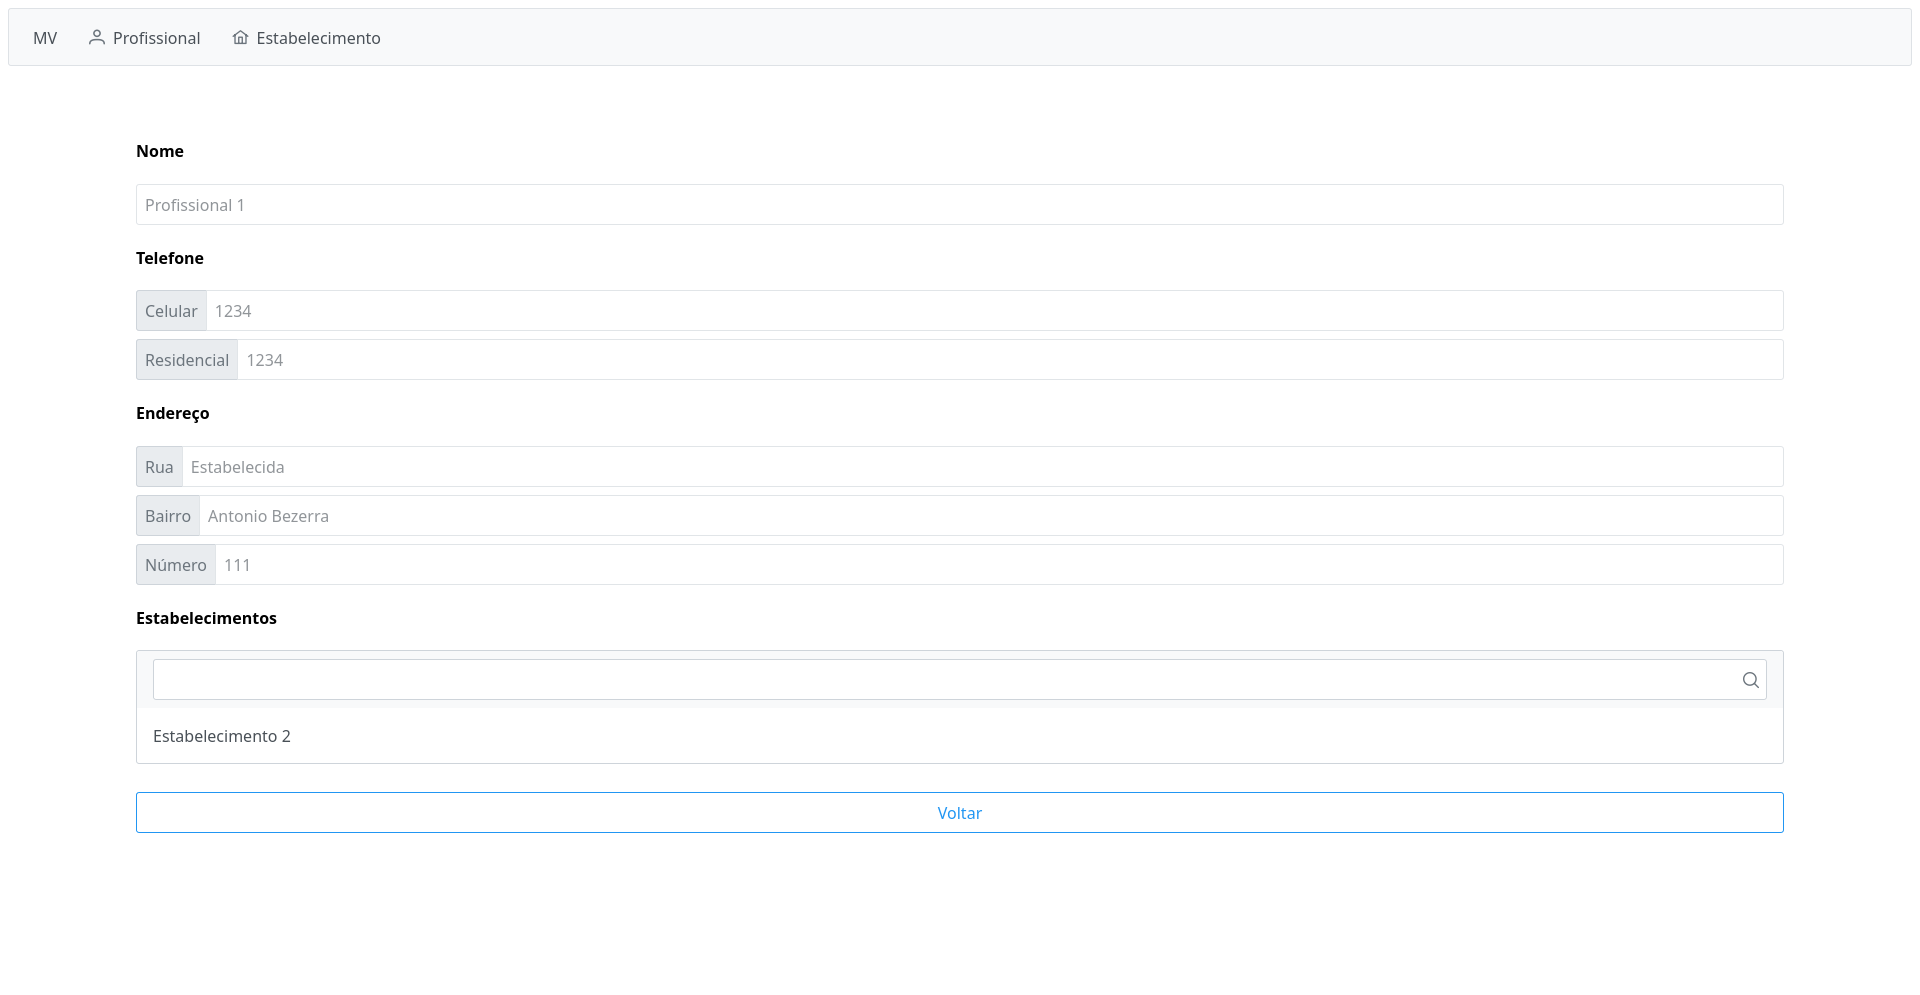
Task: Click the Número label addon
Action: pos(176,565)
